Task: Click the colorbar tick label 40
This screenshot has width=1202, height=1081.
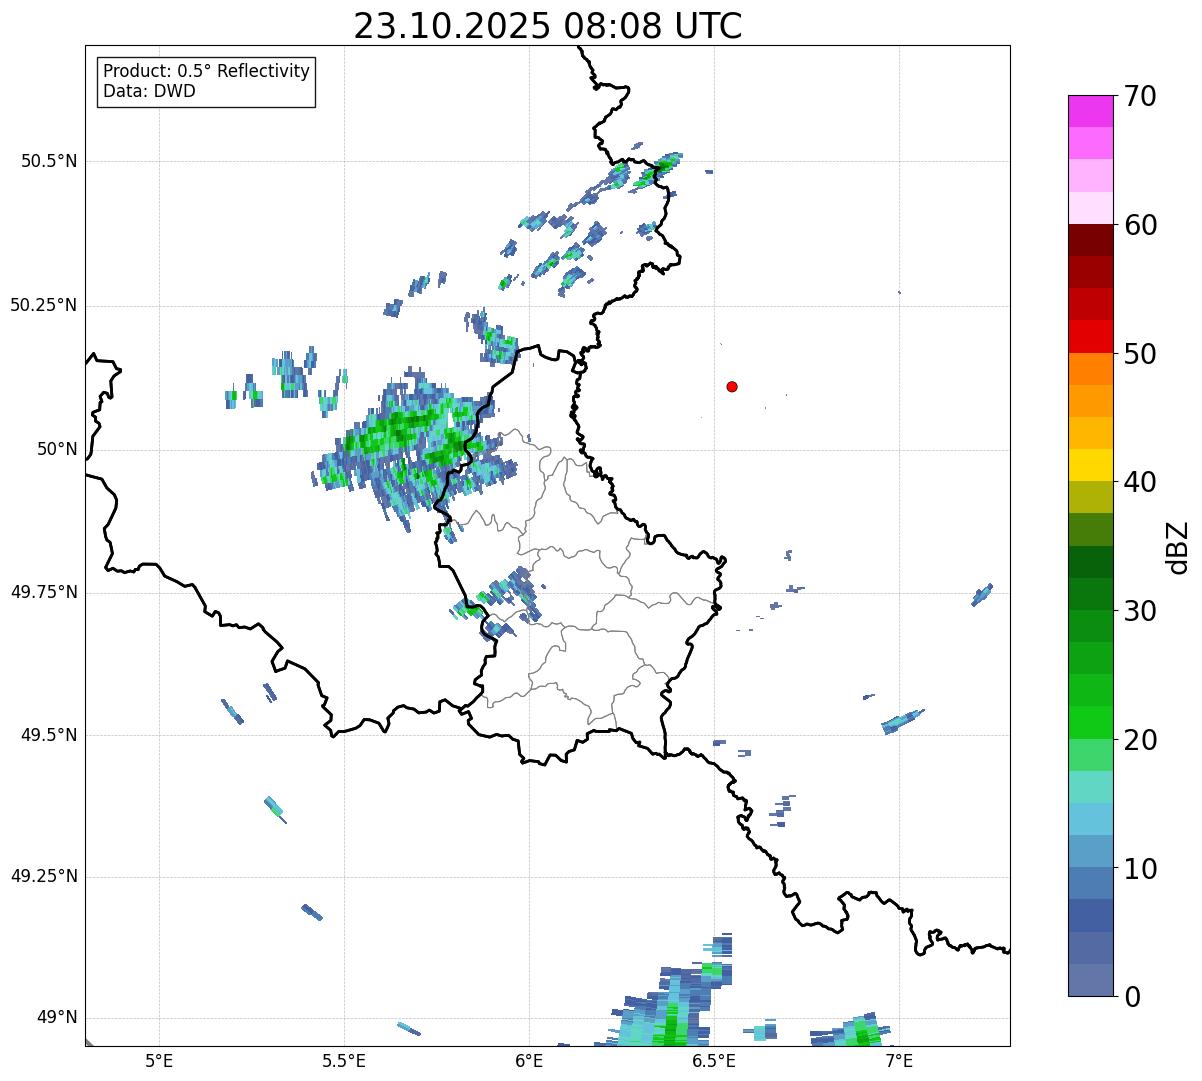Action: click(1140, 482)
